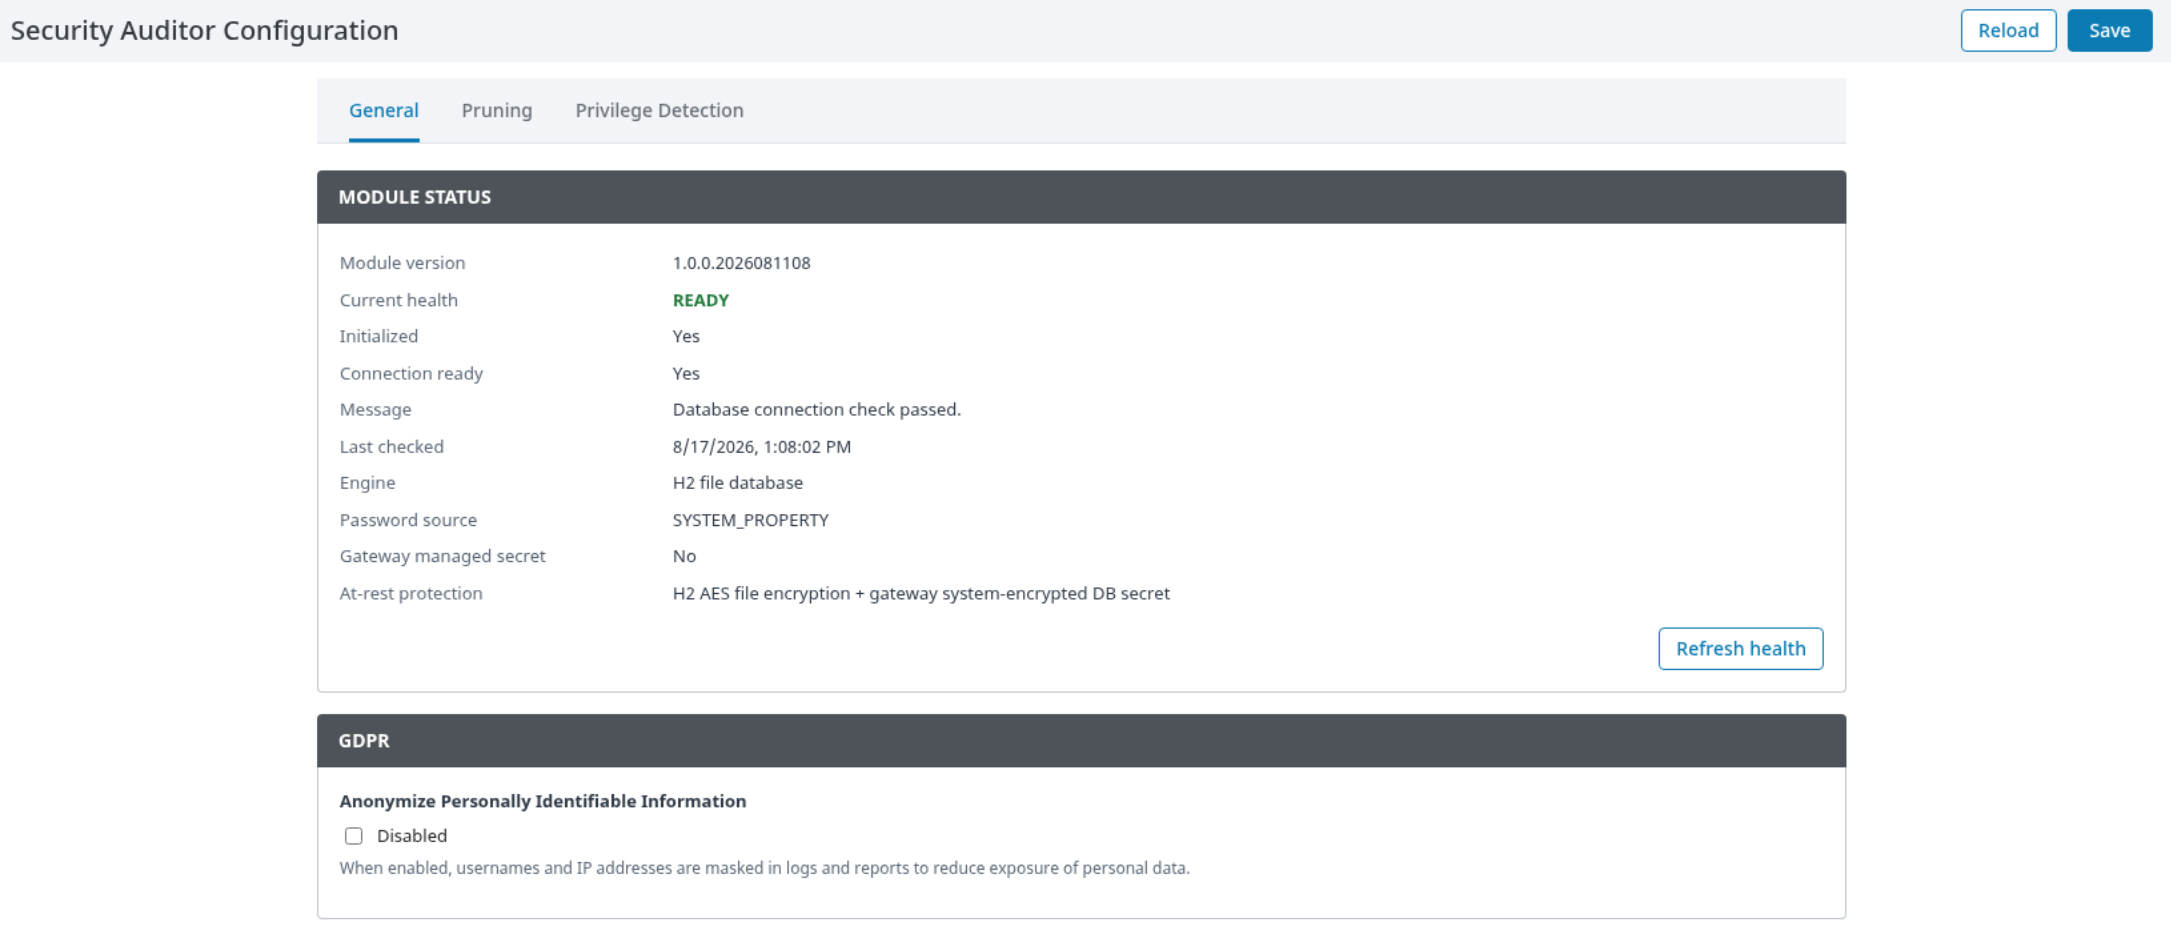
Task: Select the module version value 1.0.0.2026081108
Action: (x=741, y=263)
